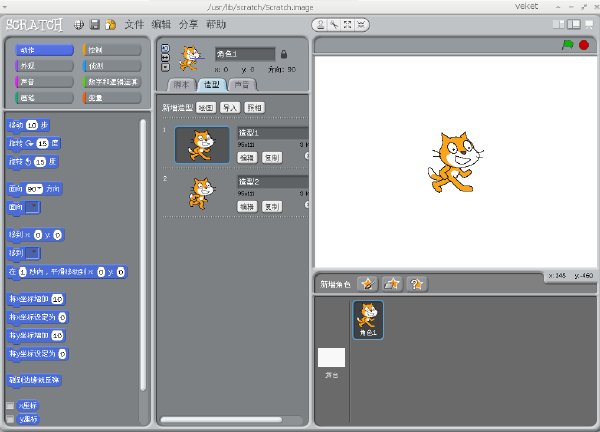Screen dimensions: 600x432
Task: Open the 文件 menu
Action: tap(134, 25)
